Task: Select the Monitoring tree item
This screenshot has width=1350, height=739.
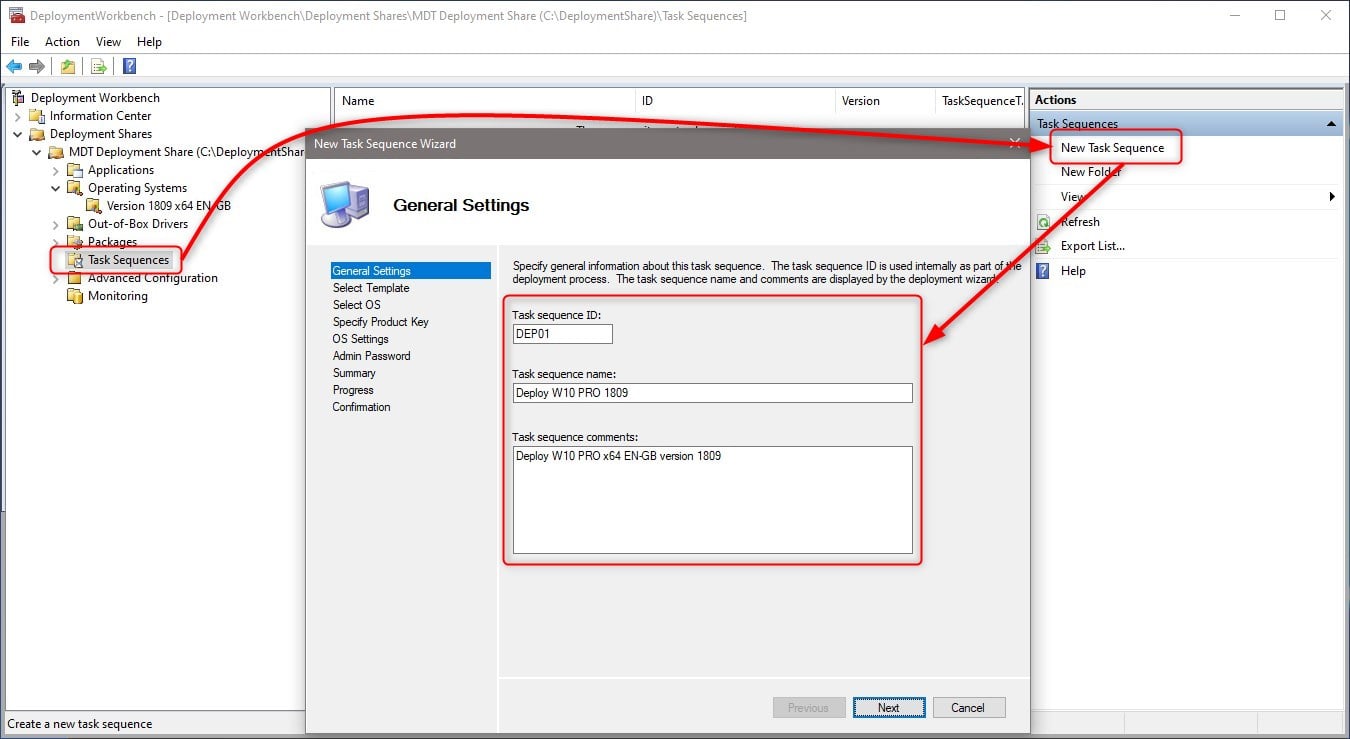Action: pyautogui.click(x=117, y=296)
